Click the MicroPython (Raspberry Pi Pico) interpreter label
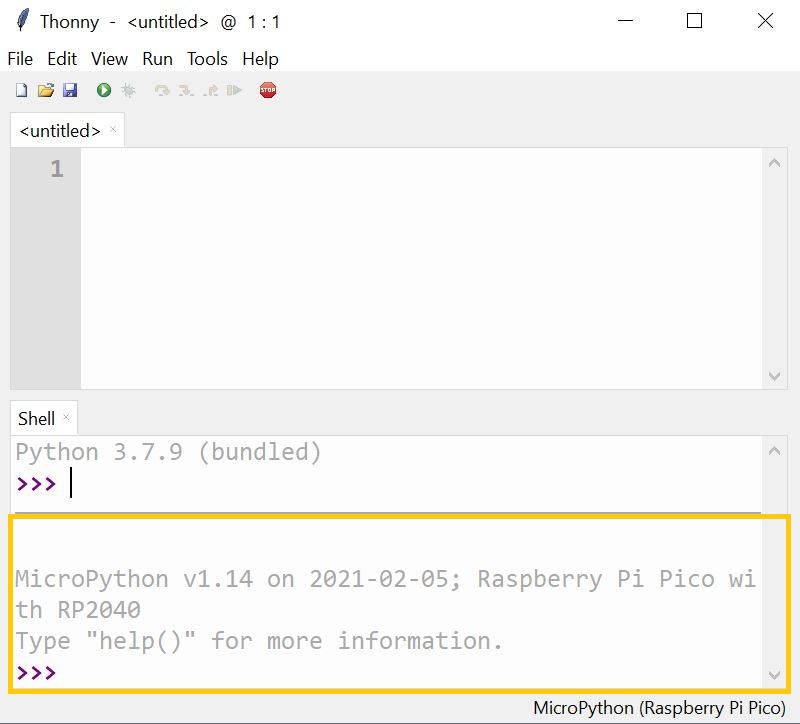Screen dimensions: 800x724 pos(659,708)
